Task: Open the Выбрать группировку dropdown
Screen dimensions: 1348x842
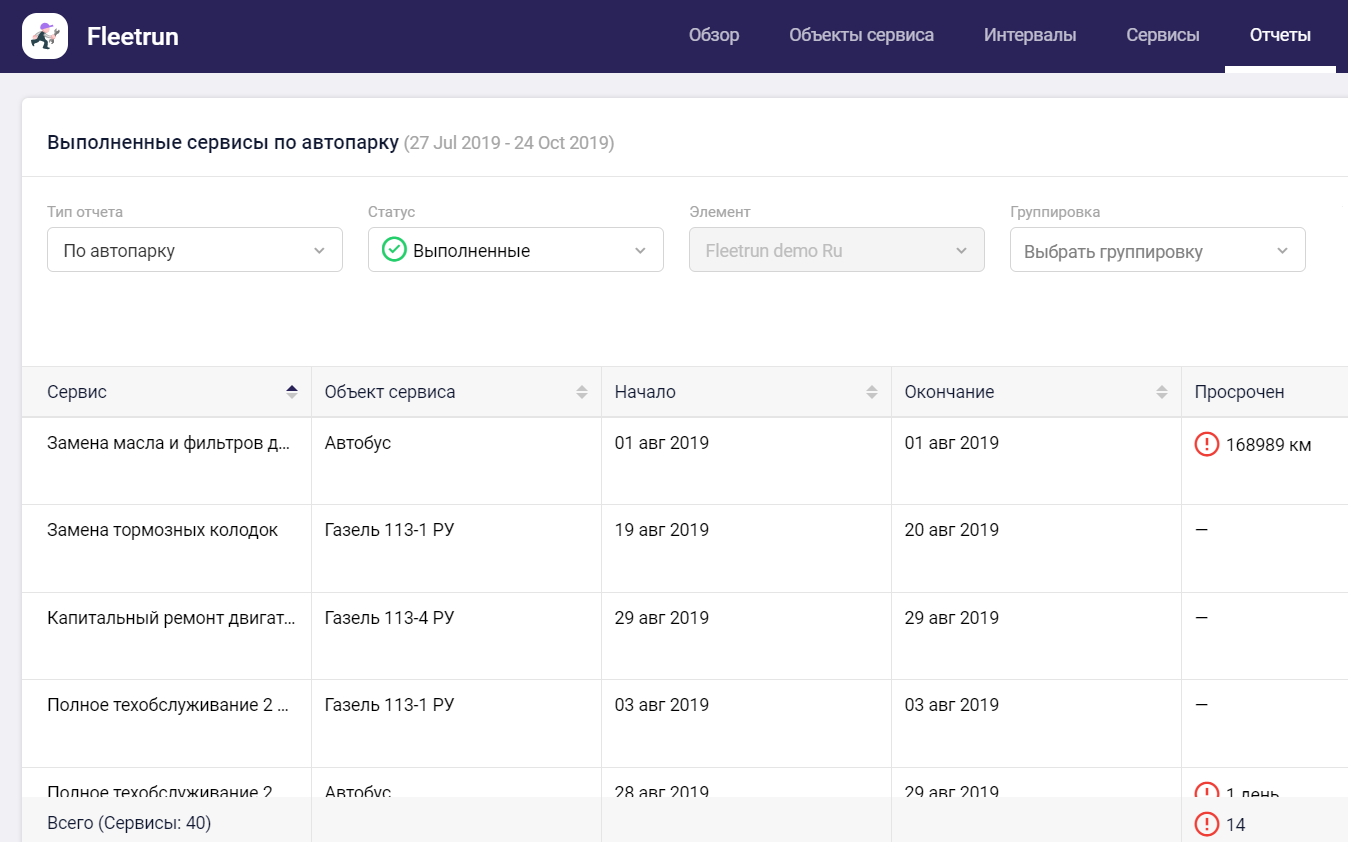Action: [x=1158, y=250]
